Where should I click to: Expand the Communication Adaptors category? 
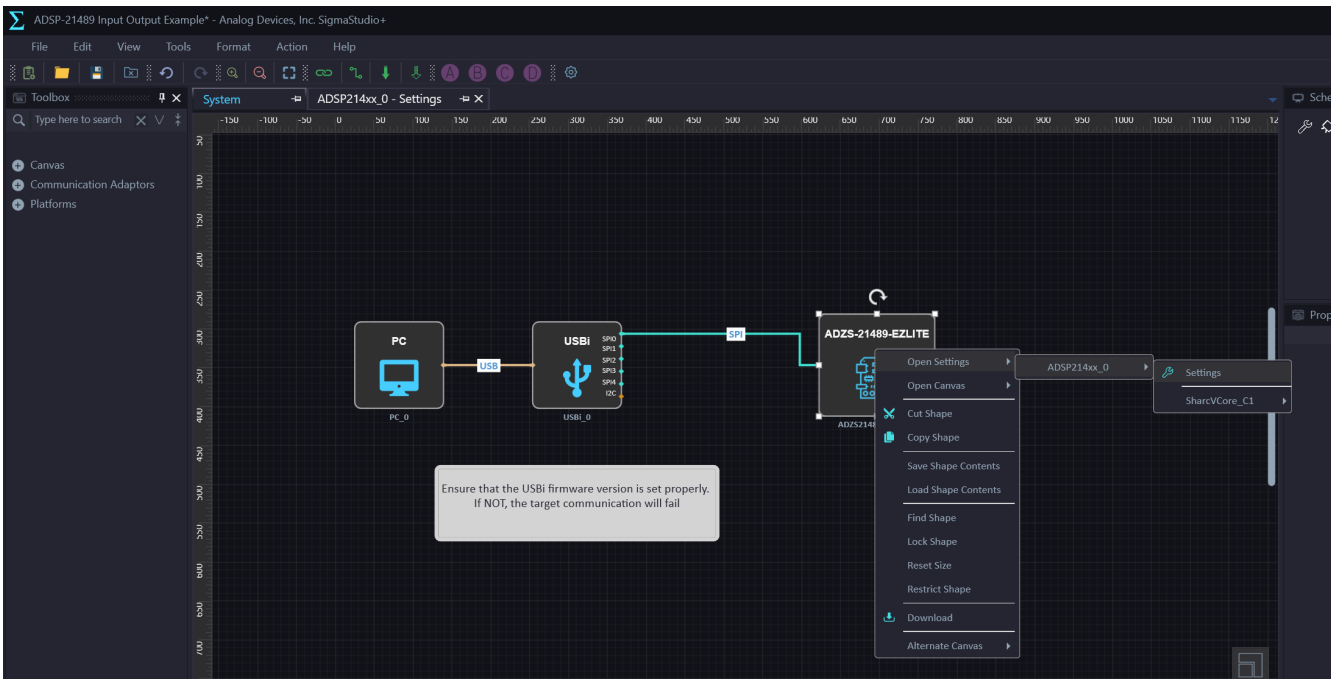click(18, 185)
